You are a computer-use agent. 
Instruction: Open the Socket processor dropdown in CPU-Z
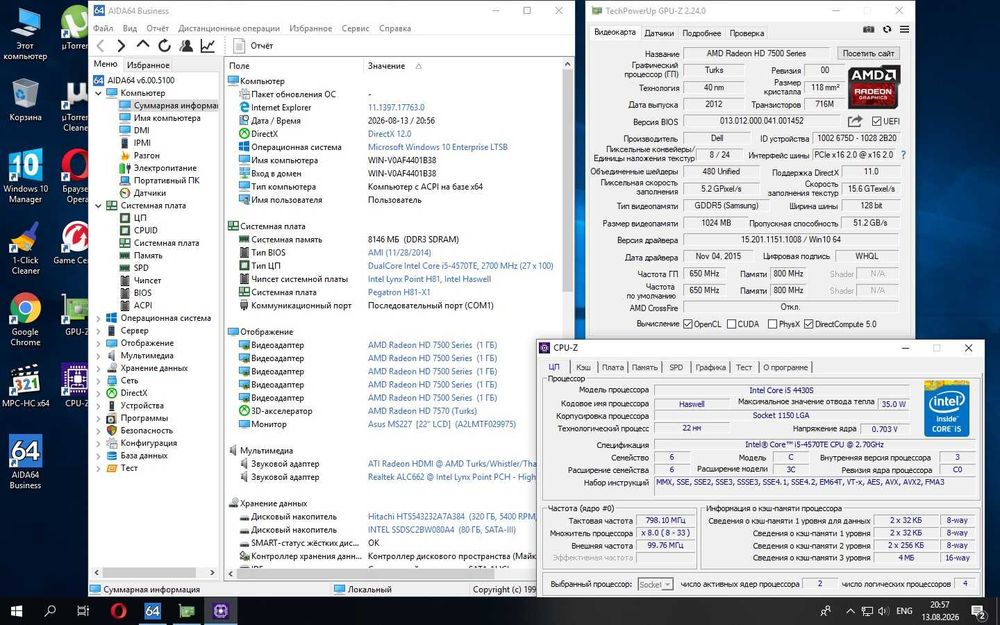click(656, 584)
